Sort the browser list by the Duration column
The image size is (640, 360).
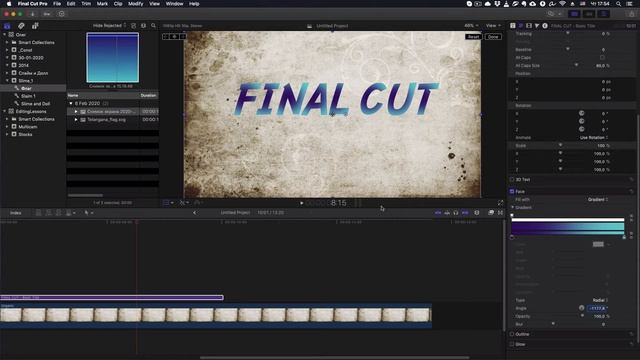pos(148,95)
